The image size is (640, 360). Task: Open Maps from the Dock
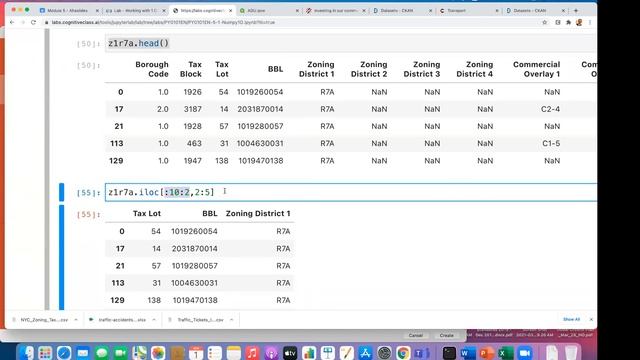pos(139,353)
